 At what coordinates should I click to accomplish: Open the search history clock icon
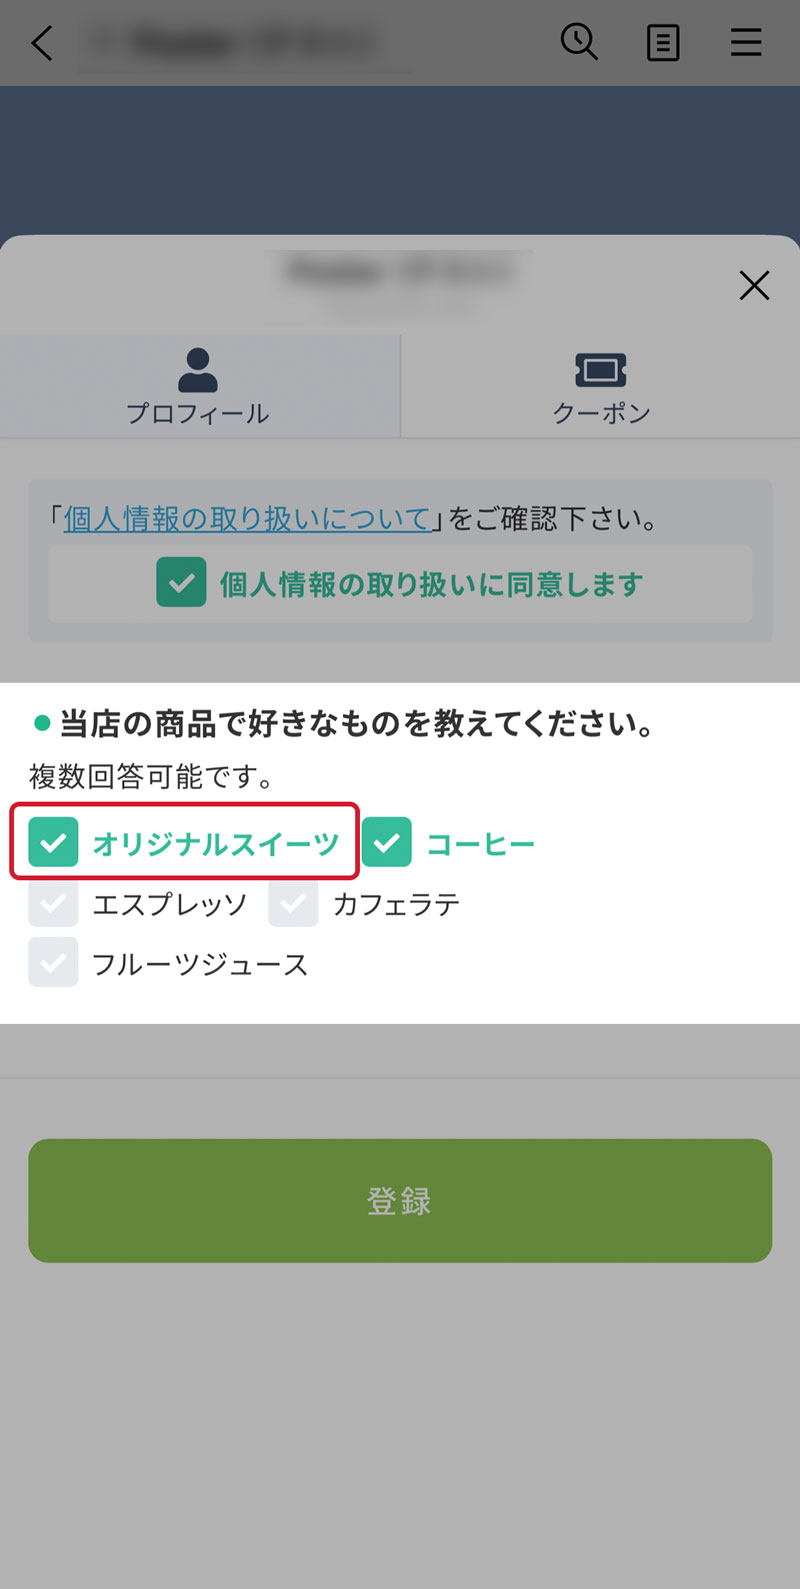[579, 42]
